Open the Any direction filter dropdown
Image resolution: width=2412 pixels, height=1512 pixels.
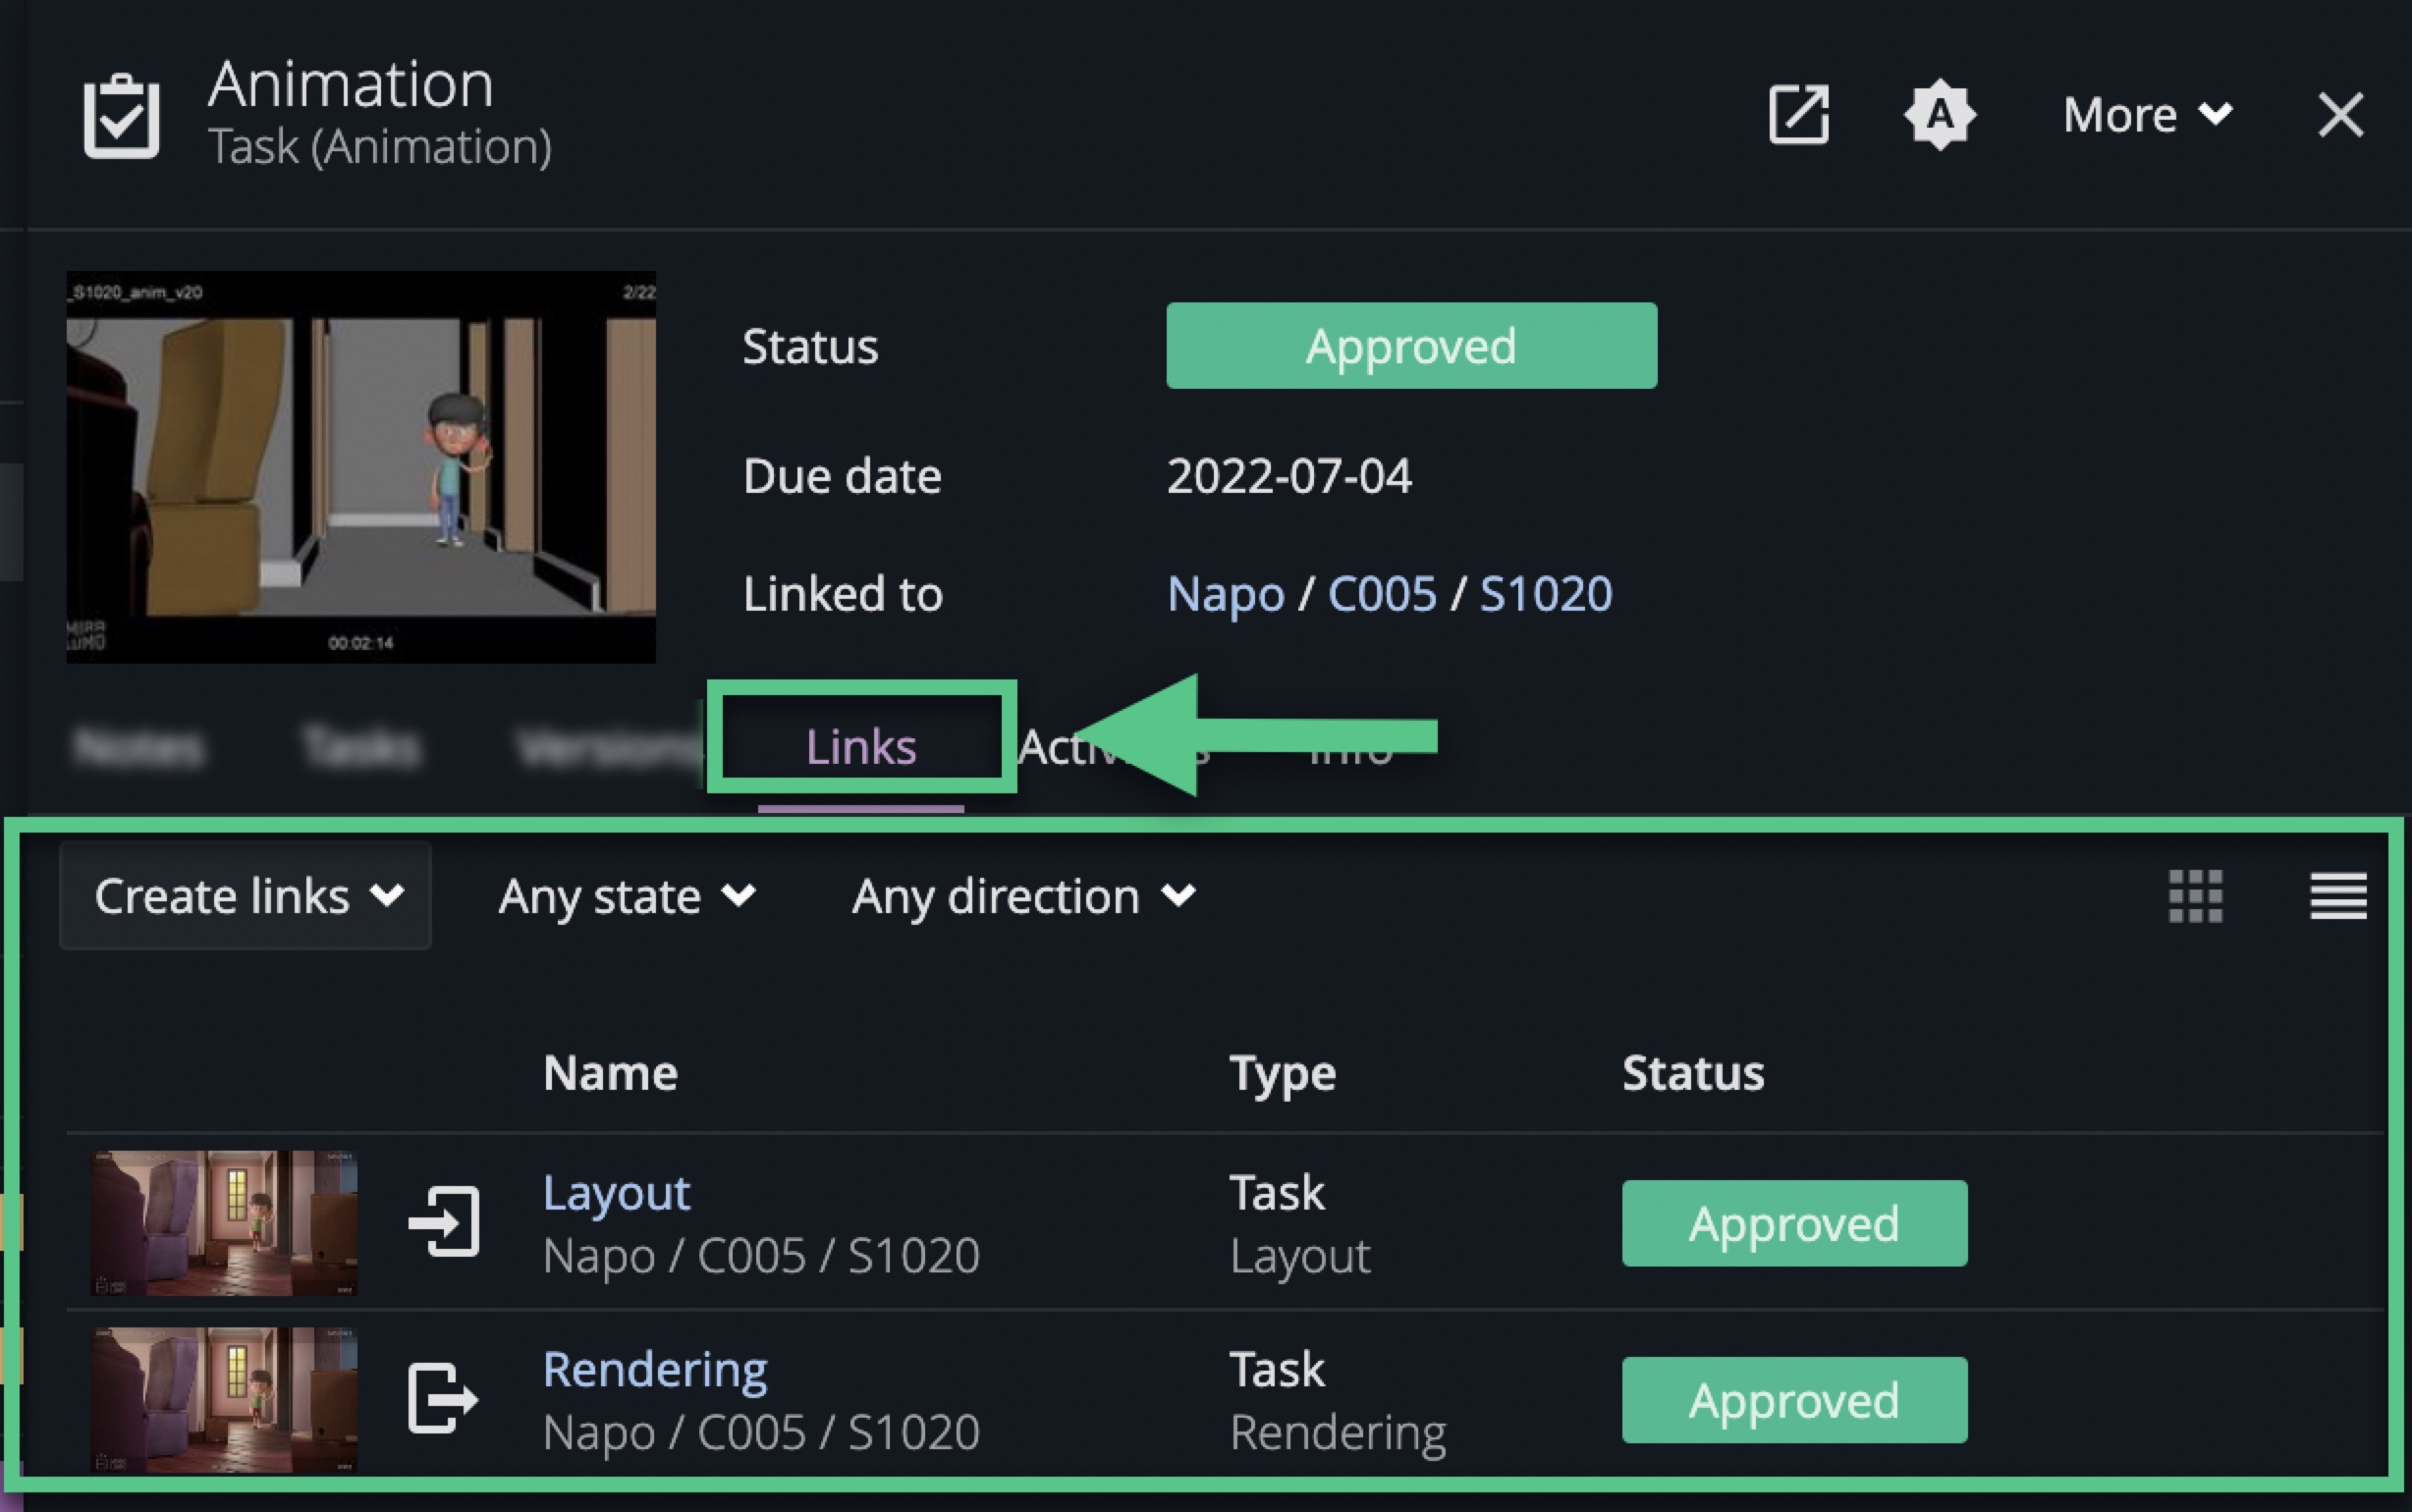tap(1023, 896)
